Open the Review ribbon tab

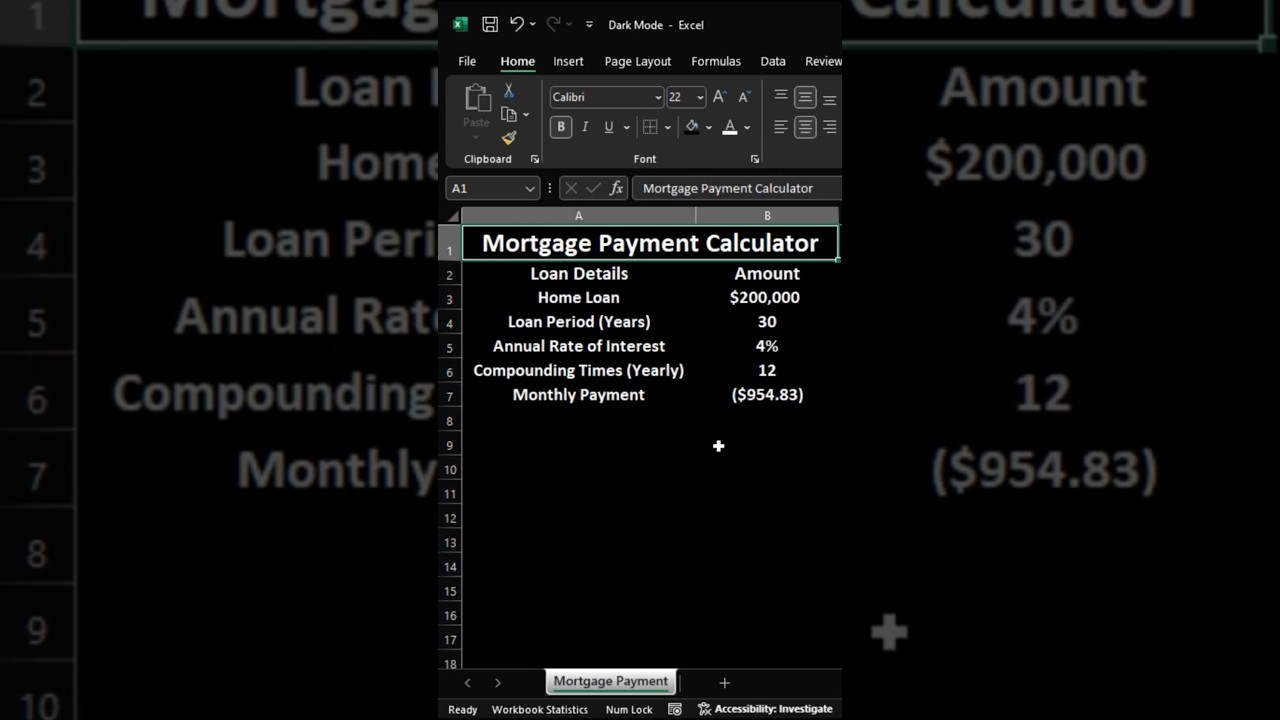(x=823, y=61)
